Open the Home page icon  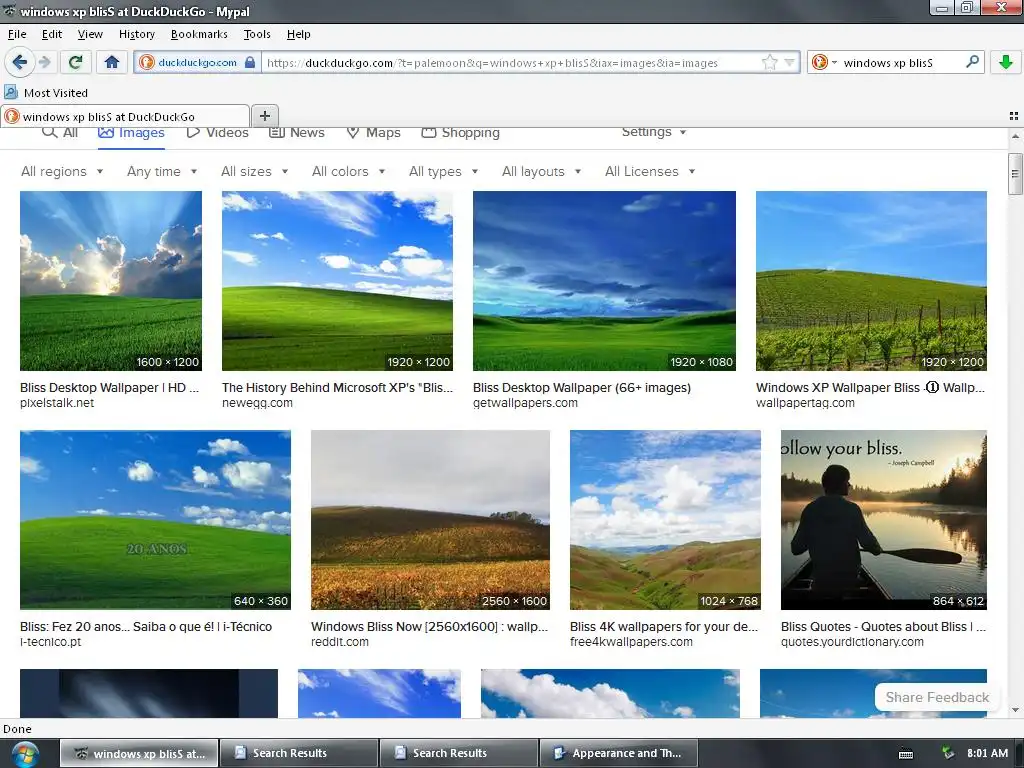tap(112, 62)
